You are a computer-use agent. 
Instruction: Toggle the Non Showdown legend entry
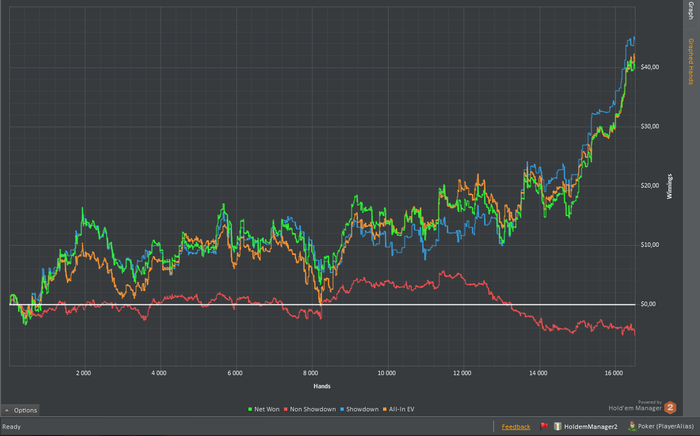point(311,410)
